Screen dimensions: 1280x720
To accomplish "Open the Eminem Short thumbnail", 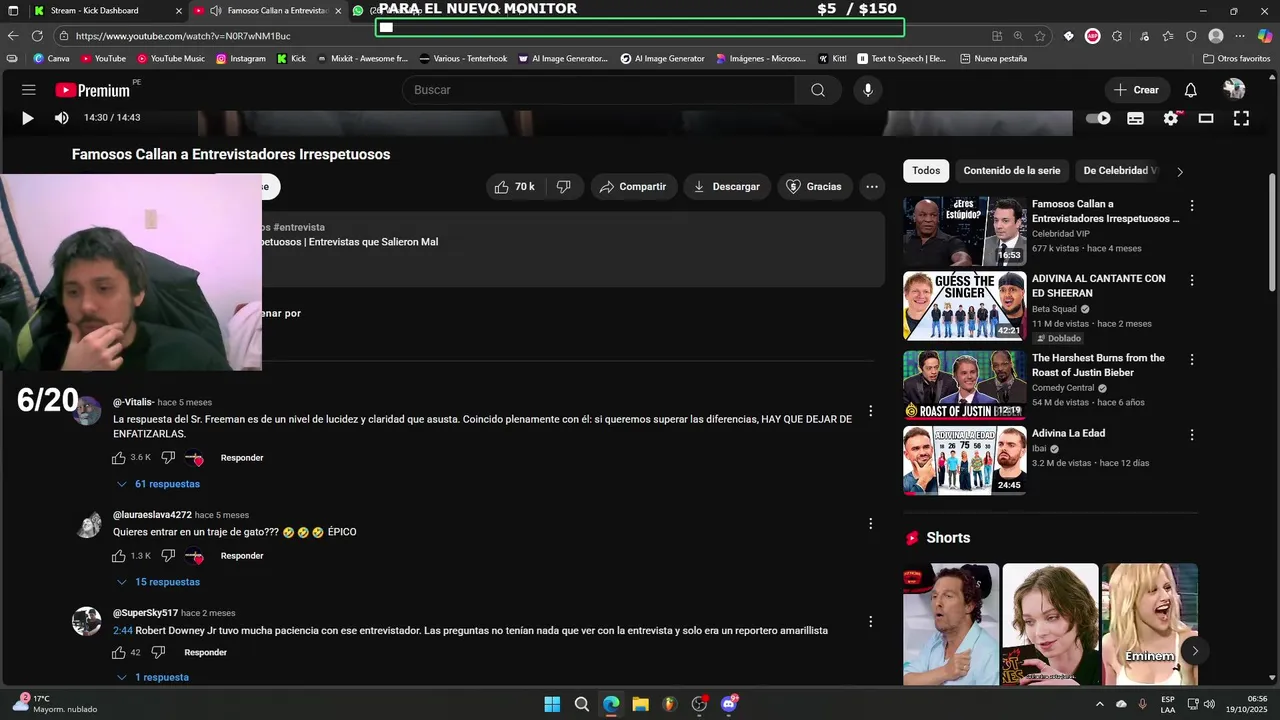I will point(1150,624).
